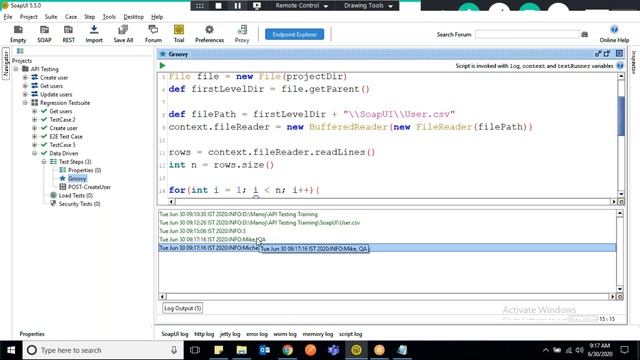
Task: Click the search forum go icon
Action: pos(584,34)
